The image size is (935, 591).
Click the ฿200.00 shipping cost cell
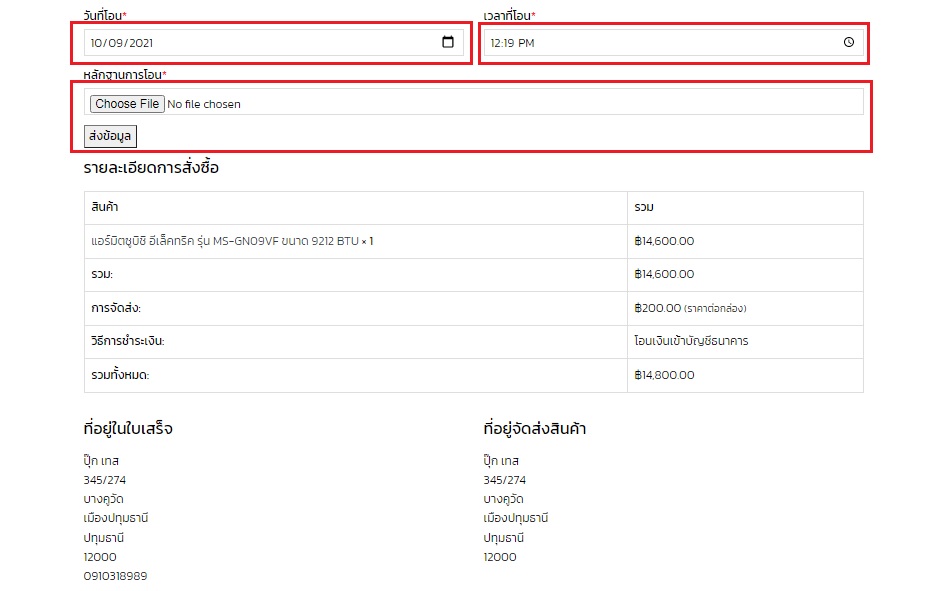pyautogui.click(x=658, y=308)
